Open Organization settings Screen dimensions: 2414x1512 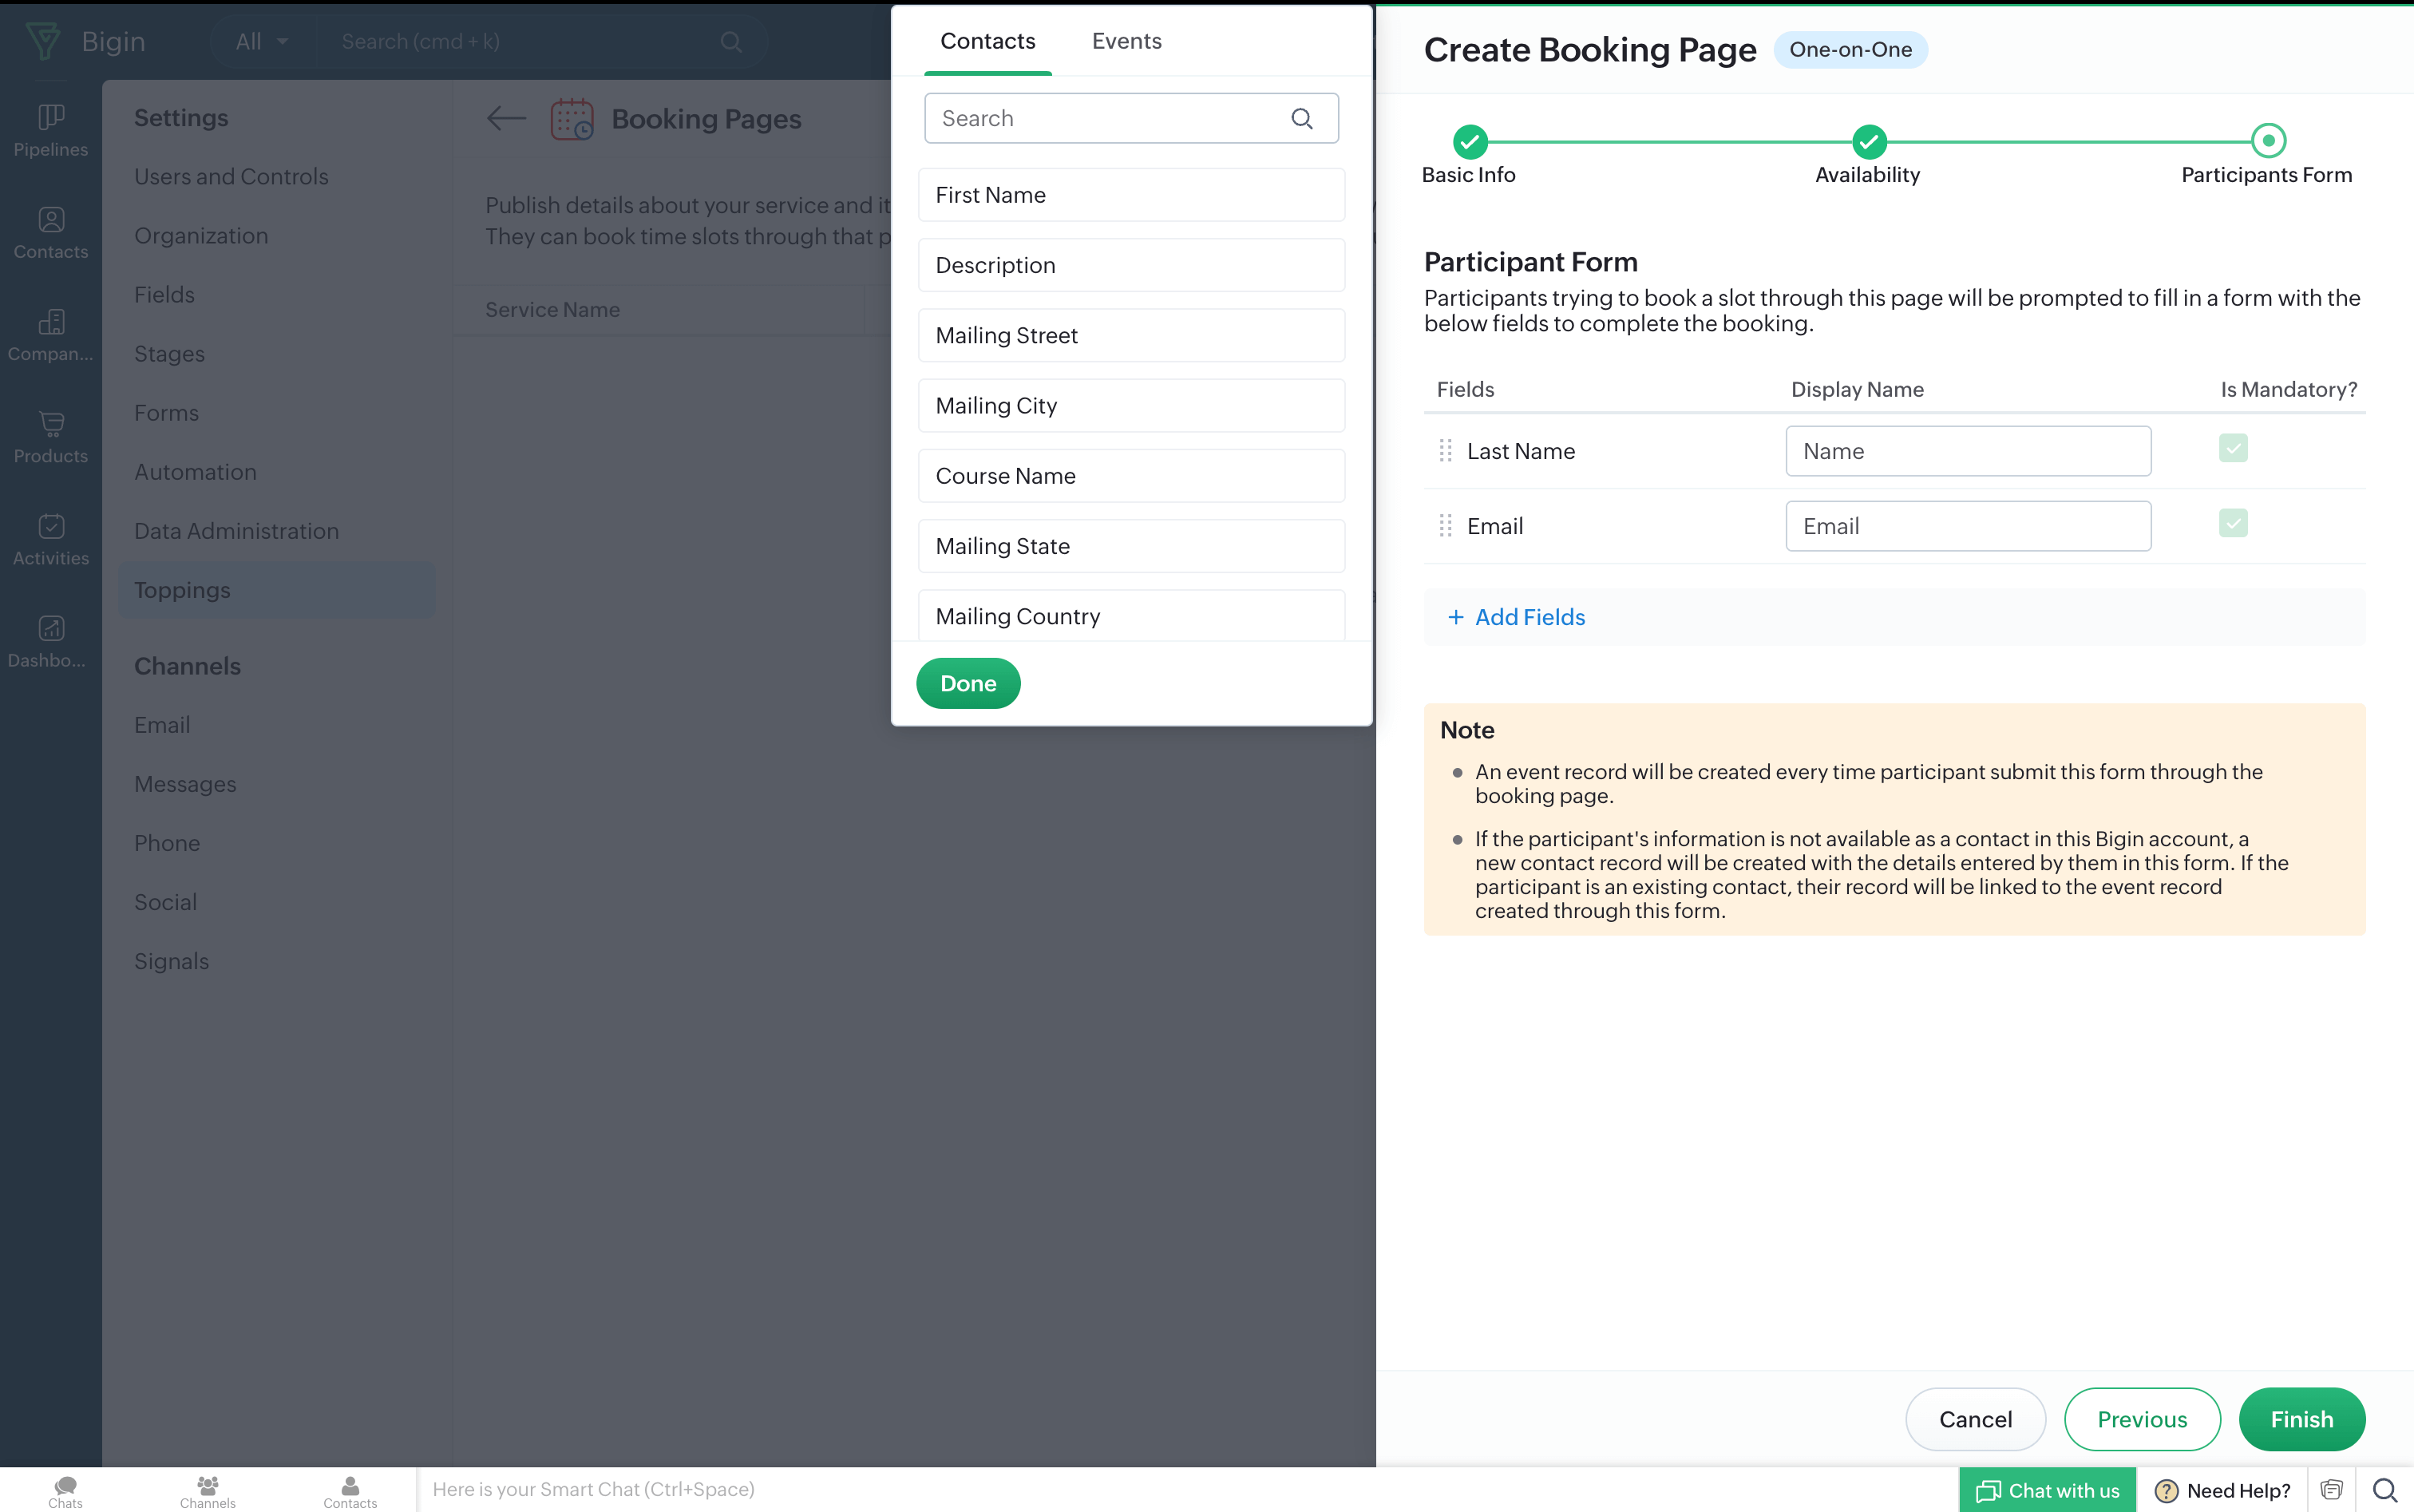pos(201,236)
